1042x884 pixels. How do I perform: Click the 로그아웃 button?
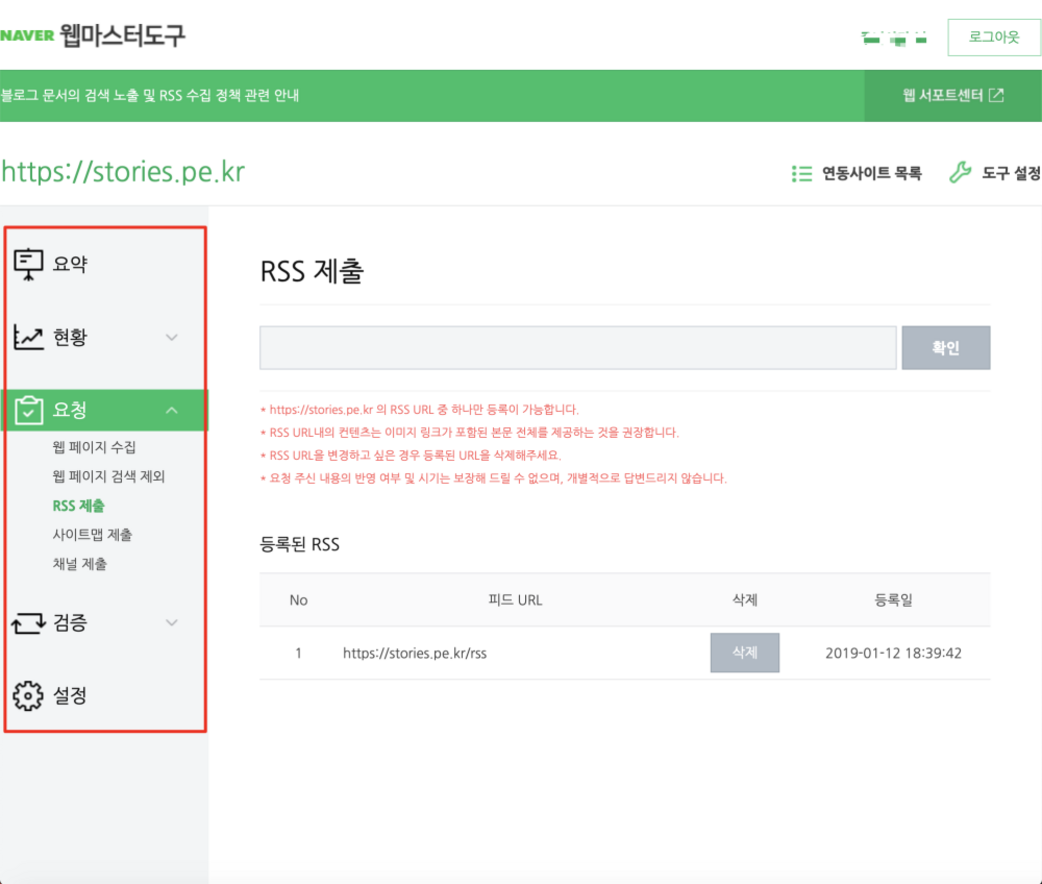pos(993,37)
